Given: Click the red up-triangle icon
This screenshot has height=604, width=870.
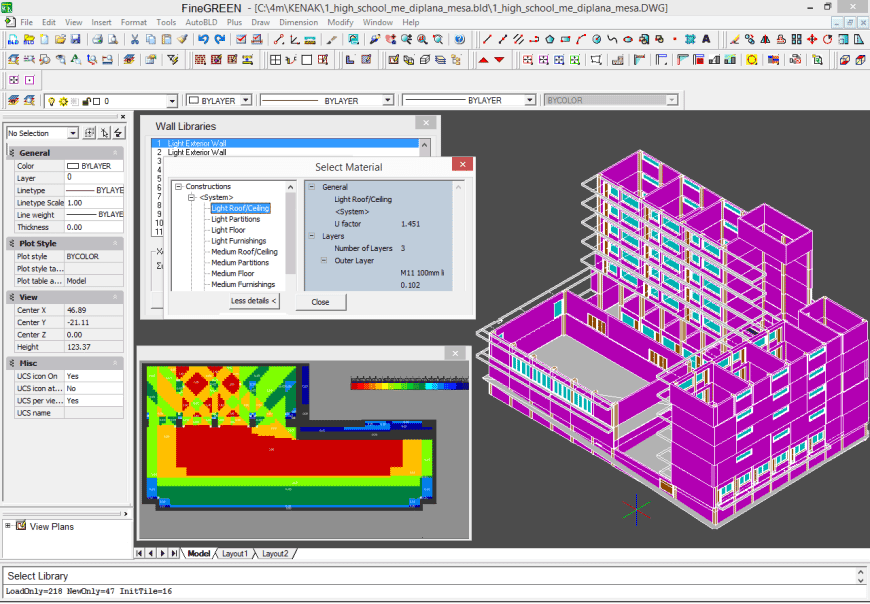Looking at the screenshot, I should 483,60.
